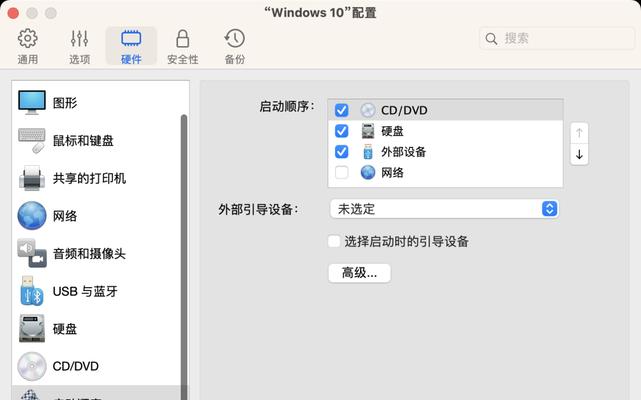Click 外部设备 USB icon in boot order list
The height and width of the screenshot is (400, 641).
pos(368,152)
